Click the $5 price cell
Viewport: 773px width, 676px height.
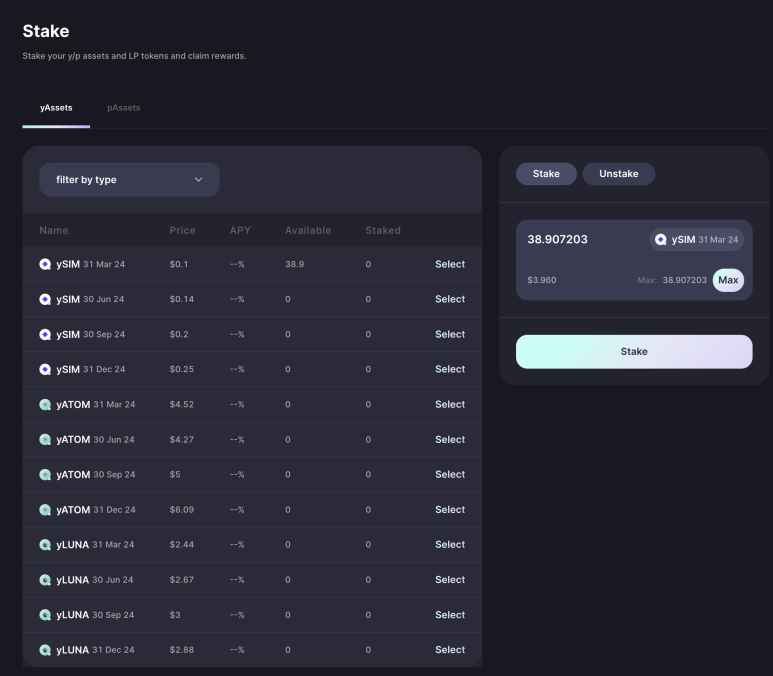pyautogui.click(x=175, y=474)
